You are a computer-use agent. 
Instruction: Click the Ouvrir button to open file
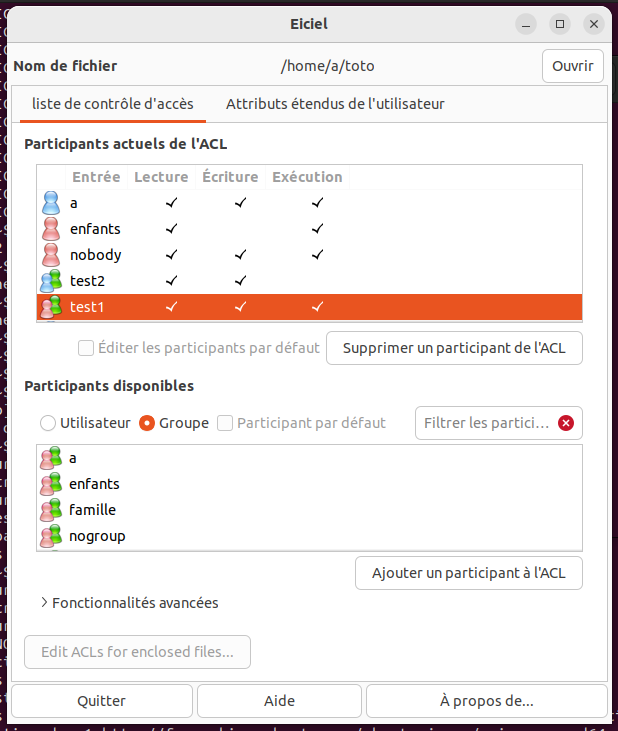point(572,66)
